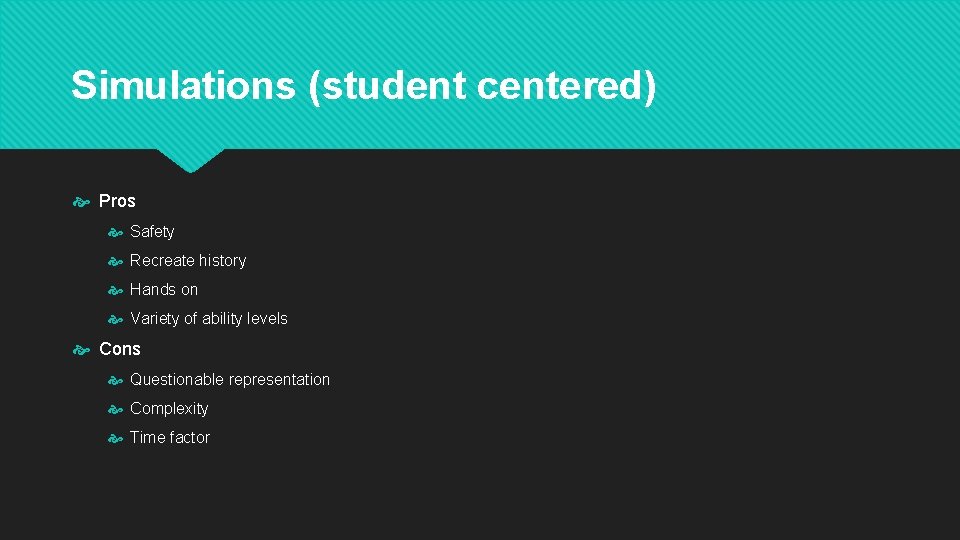Select the Questionable representation text
This screenshot has height=540, width=960.
pyautogui.click(x=230, y=380)
